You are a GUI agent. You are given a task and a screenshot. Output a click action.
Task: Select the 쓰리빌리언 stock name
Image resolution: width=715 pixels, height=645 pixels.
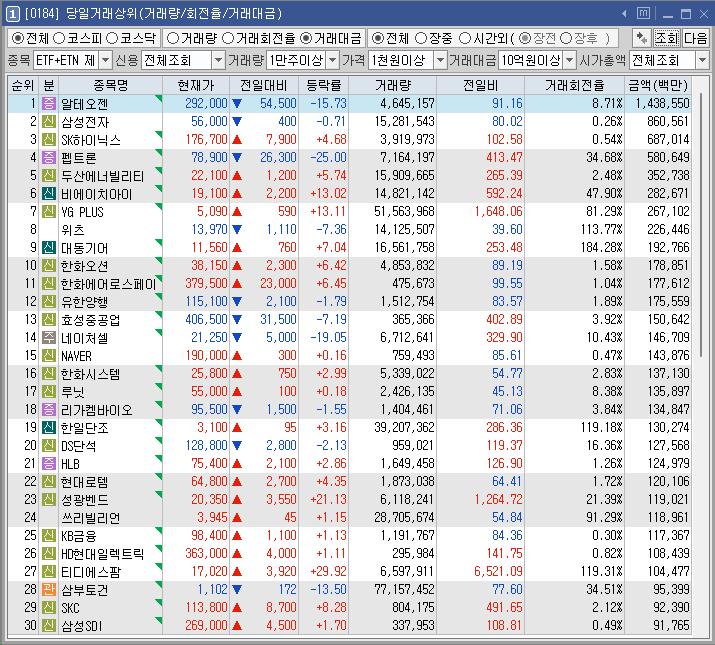coord(91,518)
